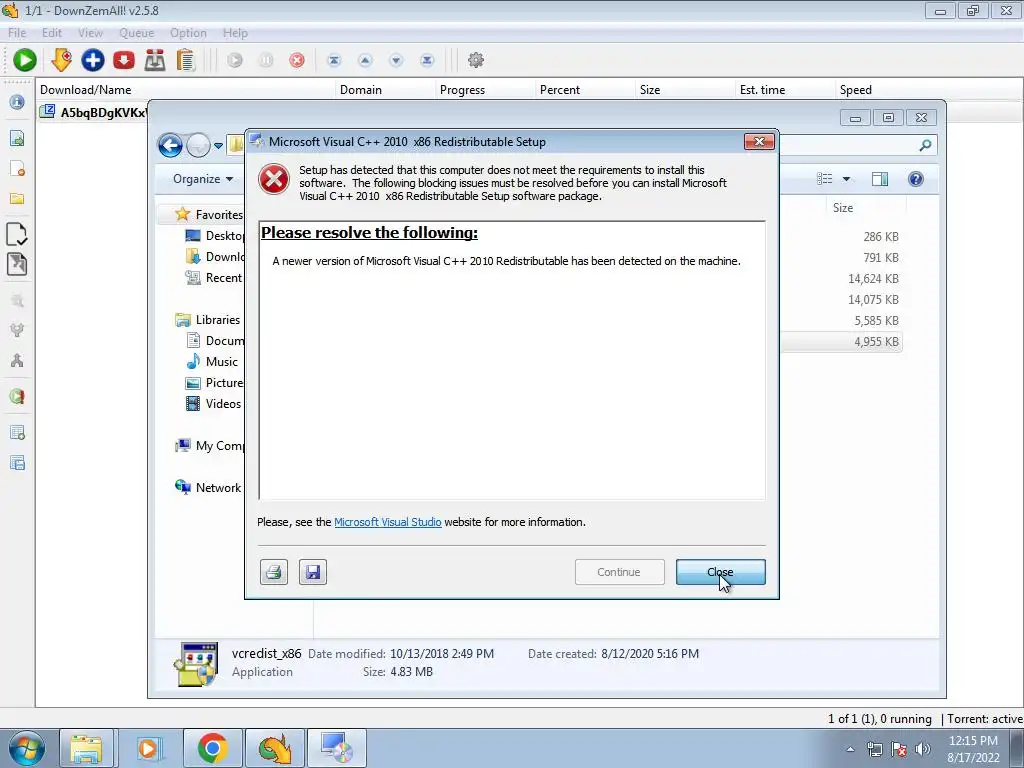The width and height of the screenshot is (1024, 768).
Task: Select Favorites in Explorer navigation pane
Action: (219, 215)
